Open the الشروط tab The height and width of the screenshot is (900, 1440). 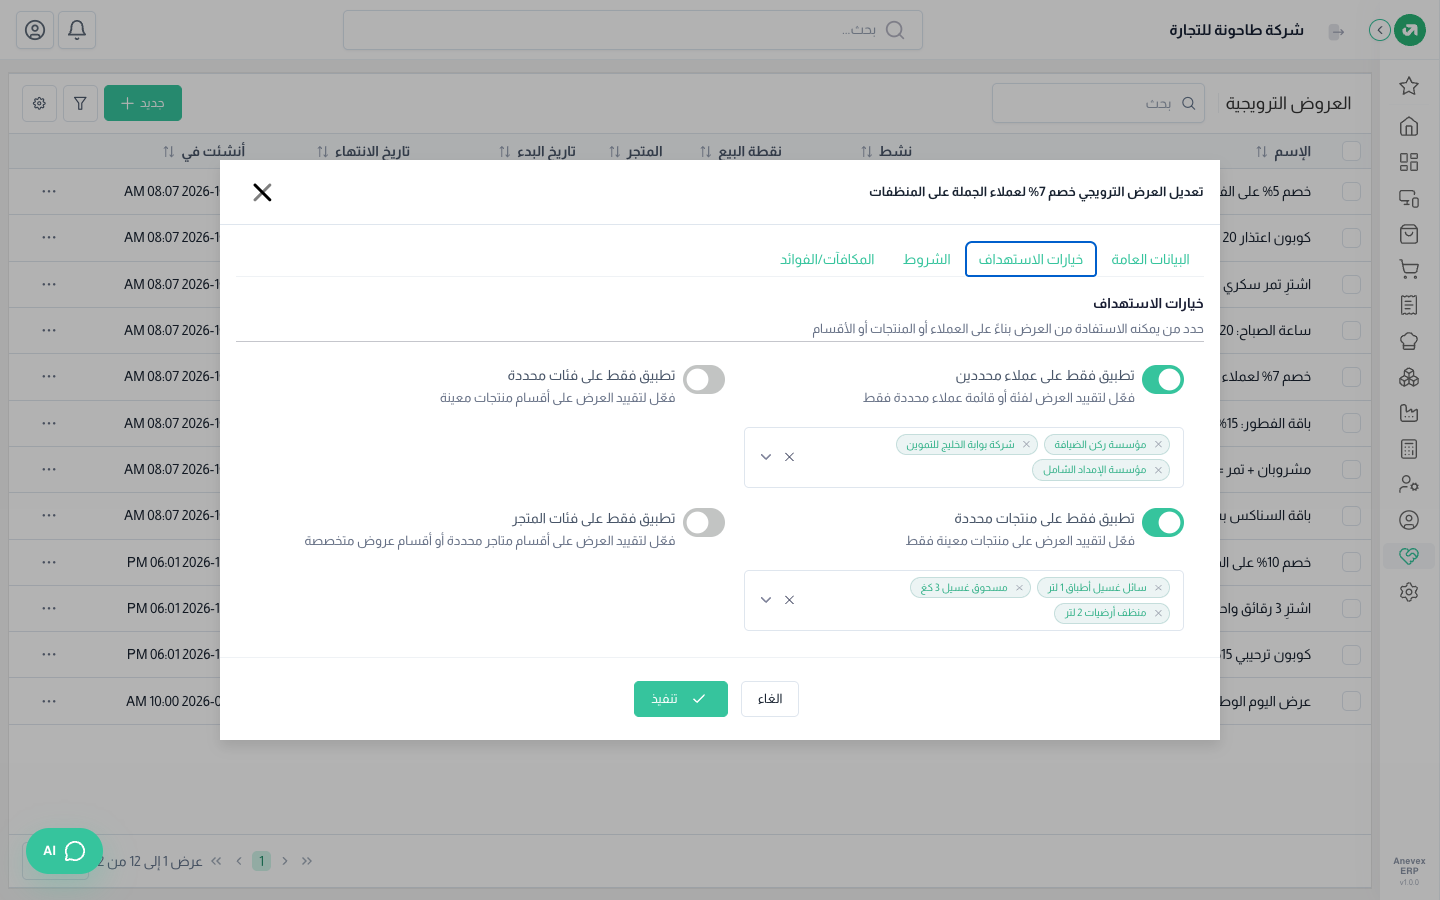coord(927,259)
